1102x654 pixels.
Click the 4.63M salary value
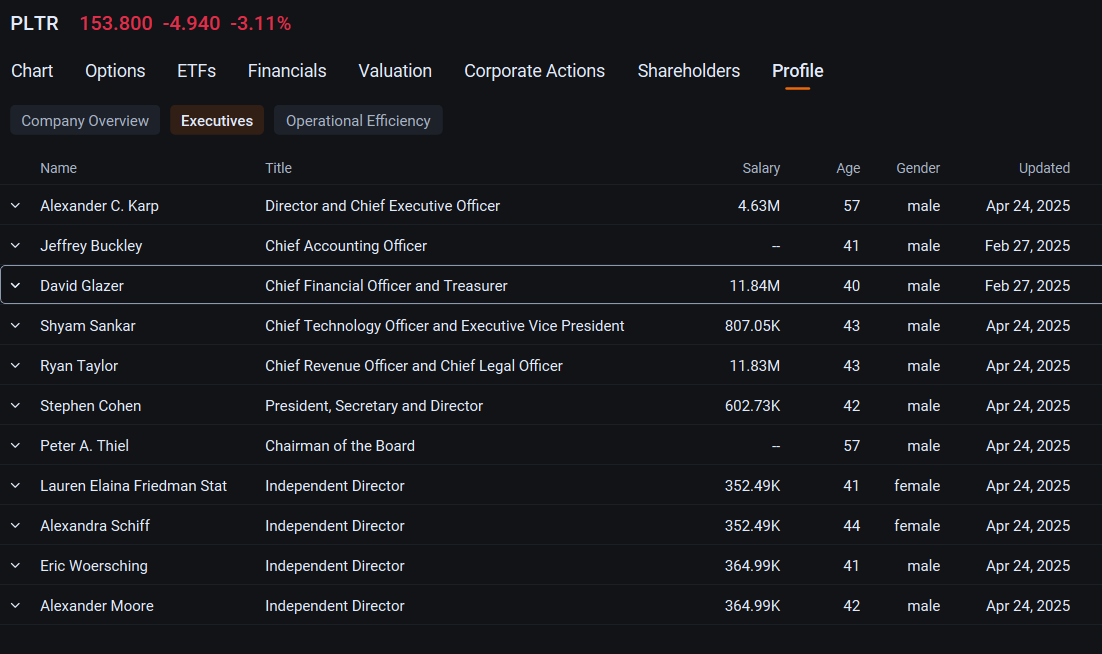(x=759, y=206)
